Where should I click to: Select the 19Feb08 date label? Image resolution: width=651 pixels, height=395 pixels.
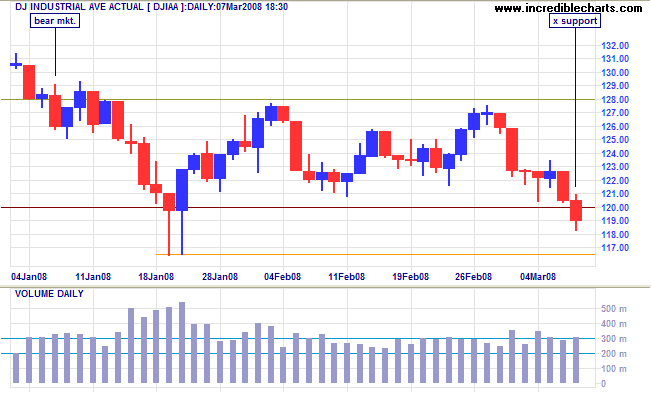pyautogui.click(x=411, y=277)
